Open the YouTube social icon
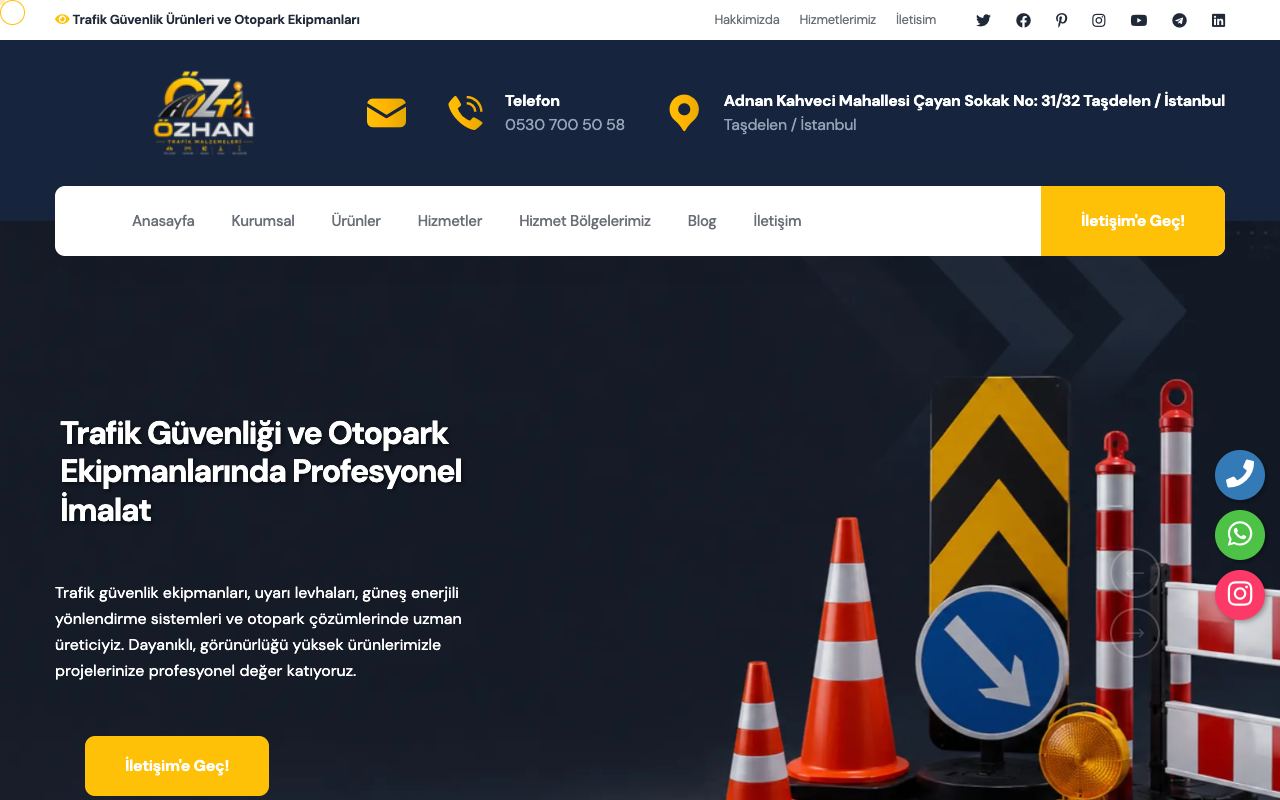 (1139, 20)
